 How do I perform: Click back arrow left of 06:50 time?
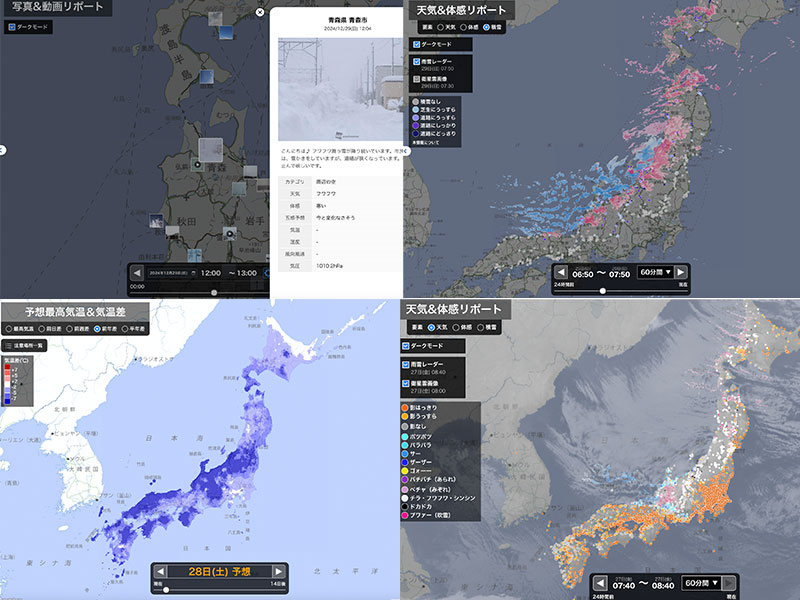pyautogui.click(x=562, y=272)
